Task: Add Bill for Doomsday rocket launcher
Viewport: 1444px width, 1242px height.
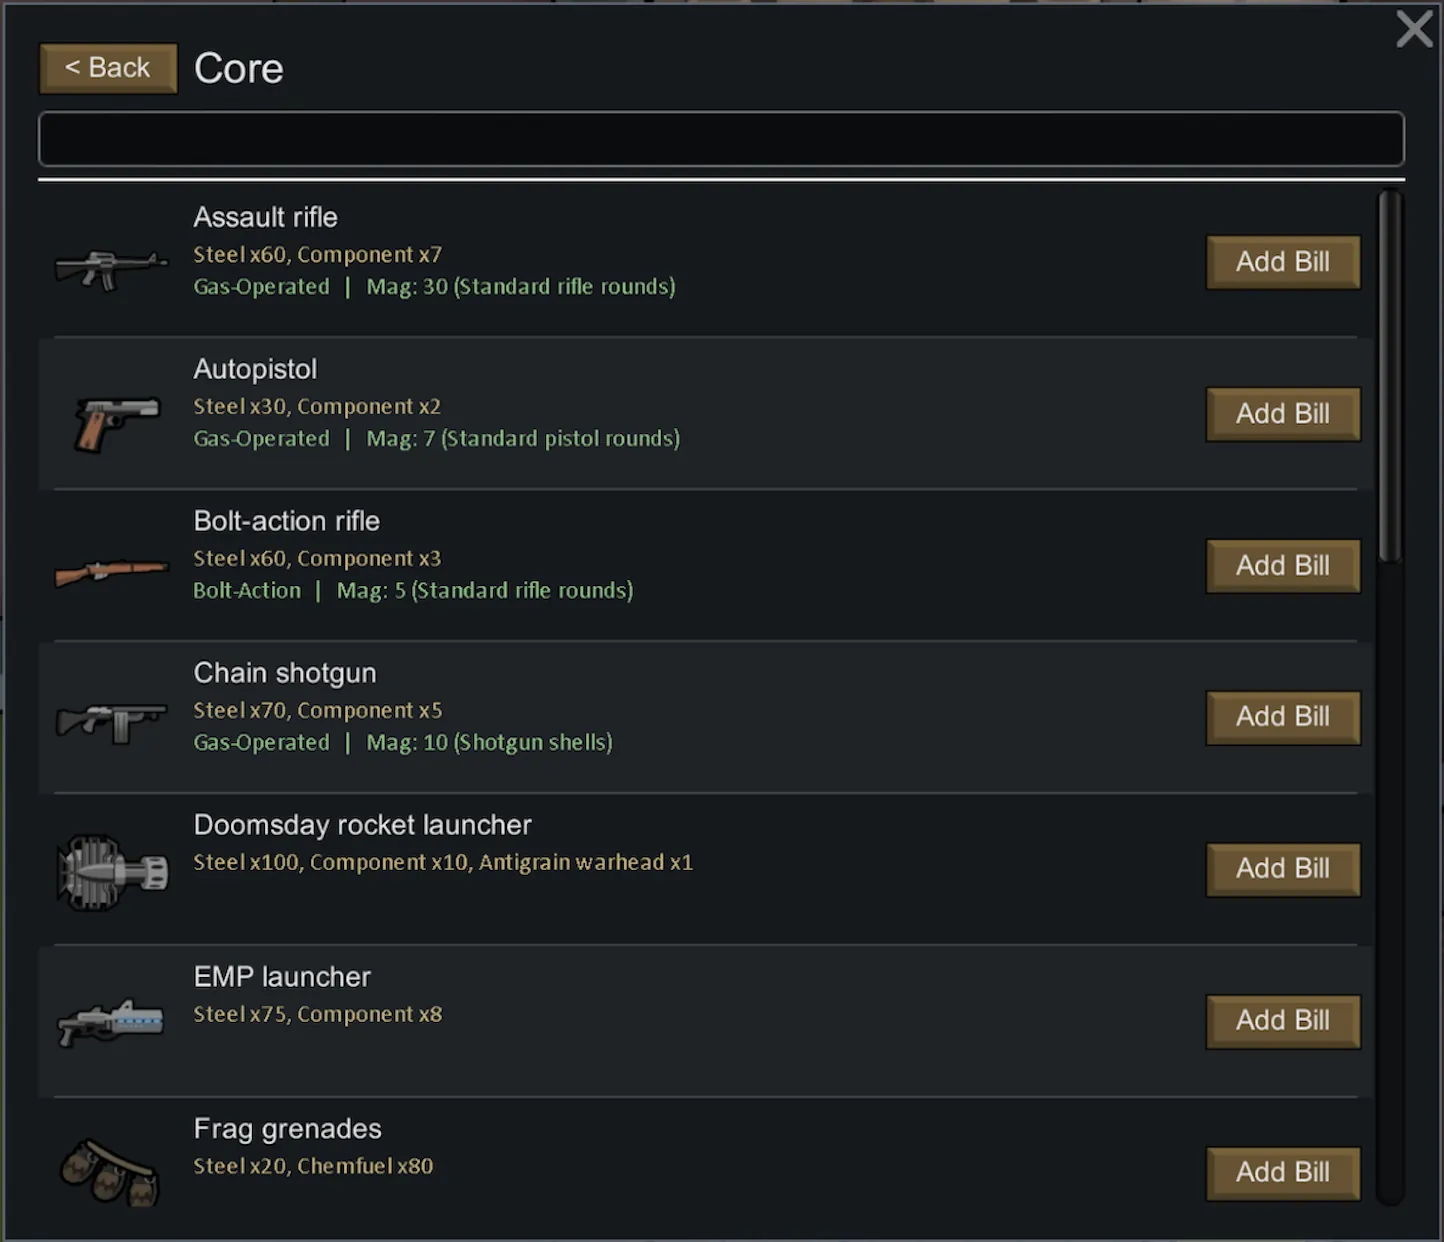Action: (x=1282, y=869)
